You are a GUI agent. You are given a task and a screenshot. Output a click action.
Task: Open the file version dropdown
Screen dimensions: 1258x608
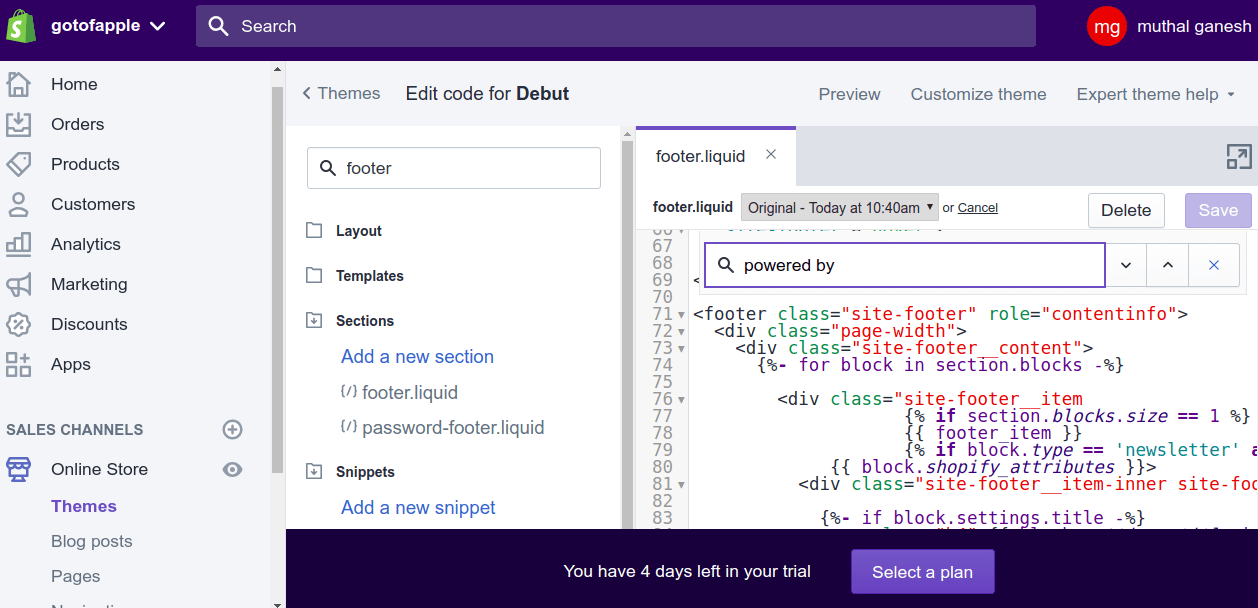pyautogui.click(x=840, y=208)
